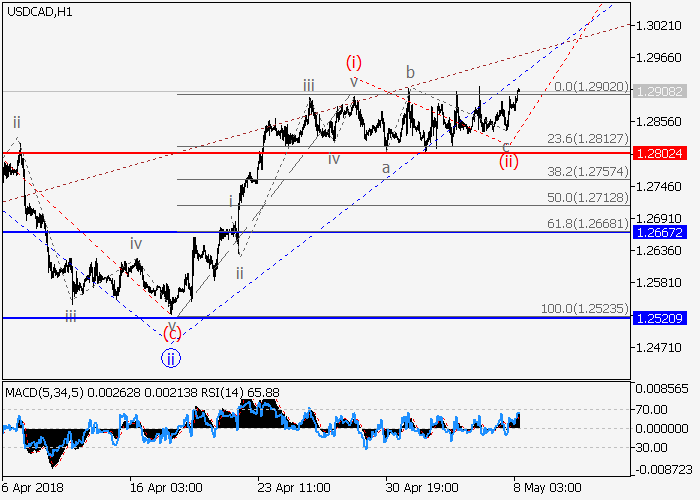The height and width of the screenshot is (500, 700).
Task: Select the red (ii) wave label
Action: [509, 161]
